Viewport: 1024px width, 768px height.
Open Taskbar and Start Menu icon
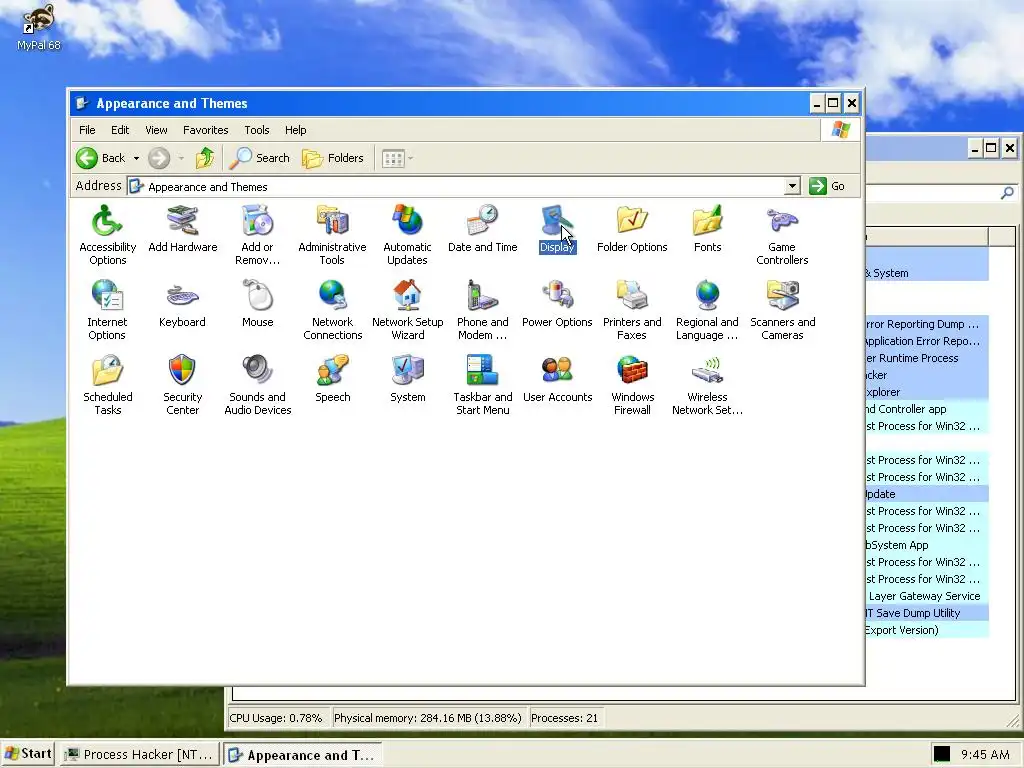[483, 385]
